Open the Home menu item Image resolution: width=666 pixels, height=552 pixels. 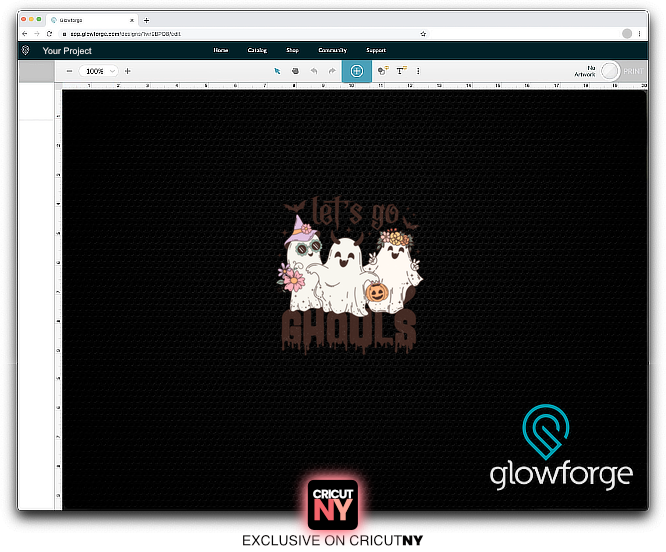tap(220, 50)
